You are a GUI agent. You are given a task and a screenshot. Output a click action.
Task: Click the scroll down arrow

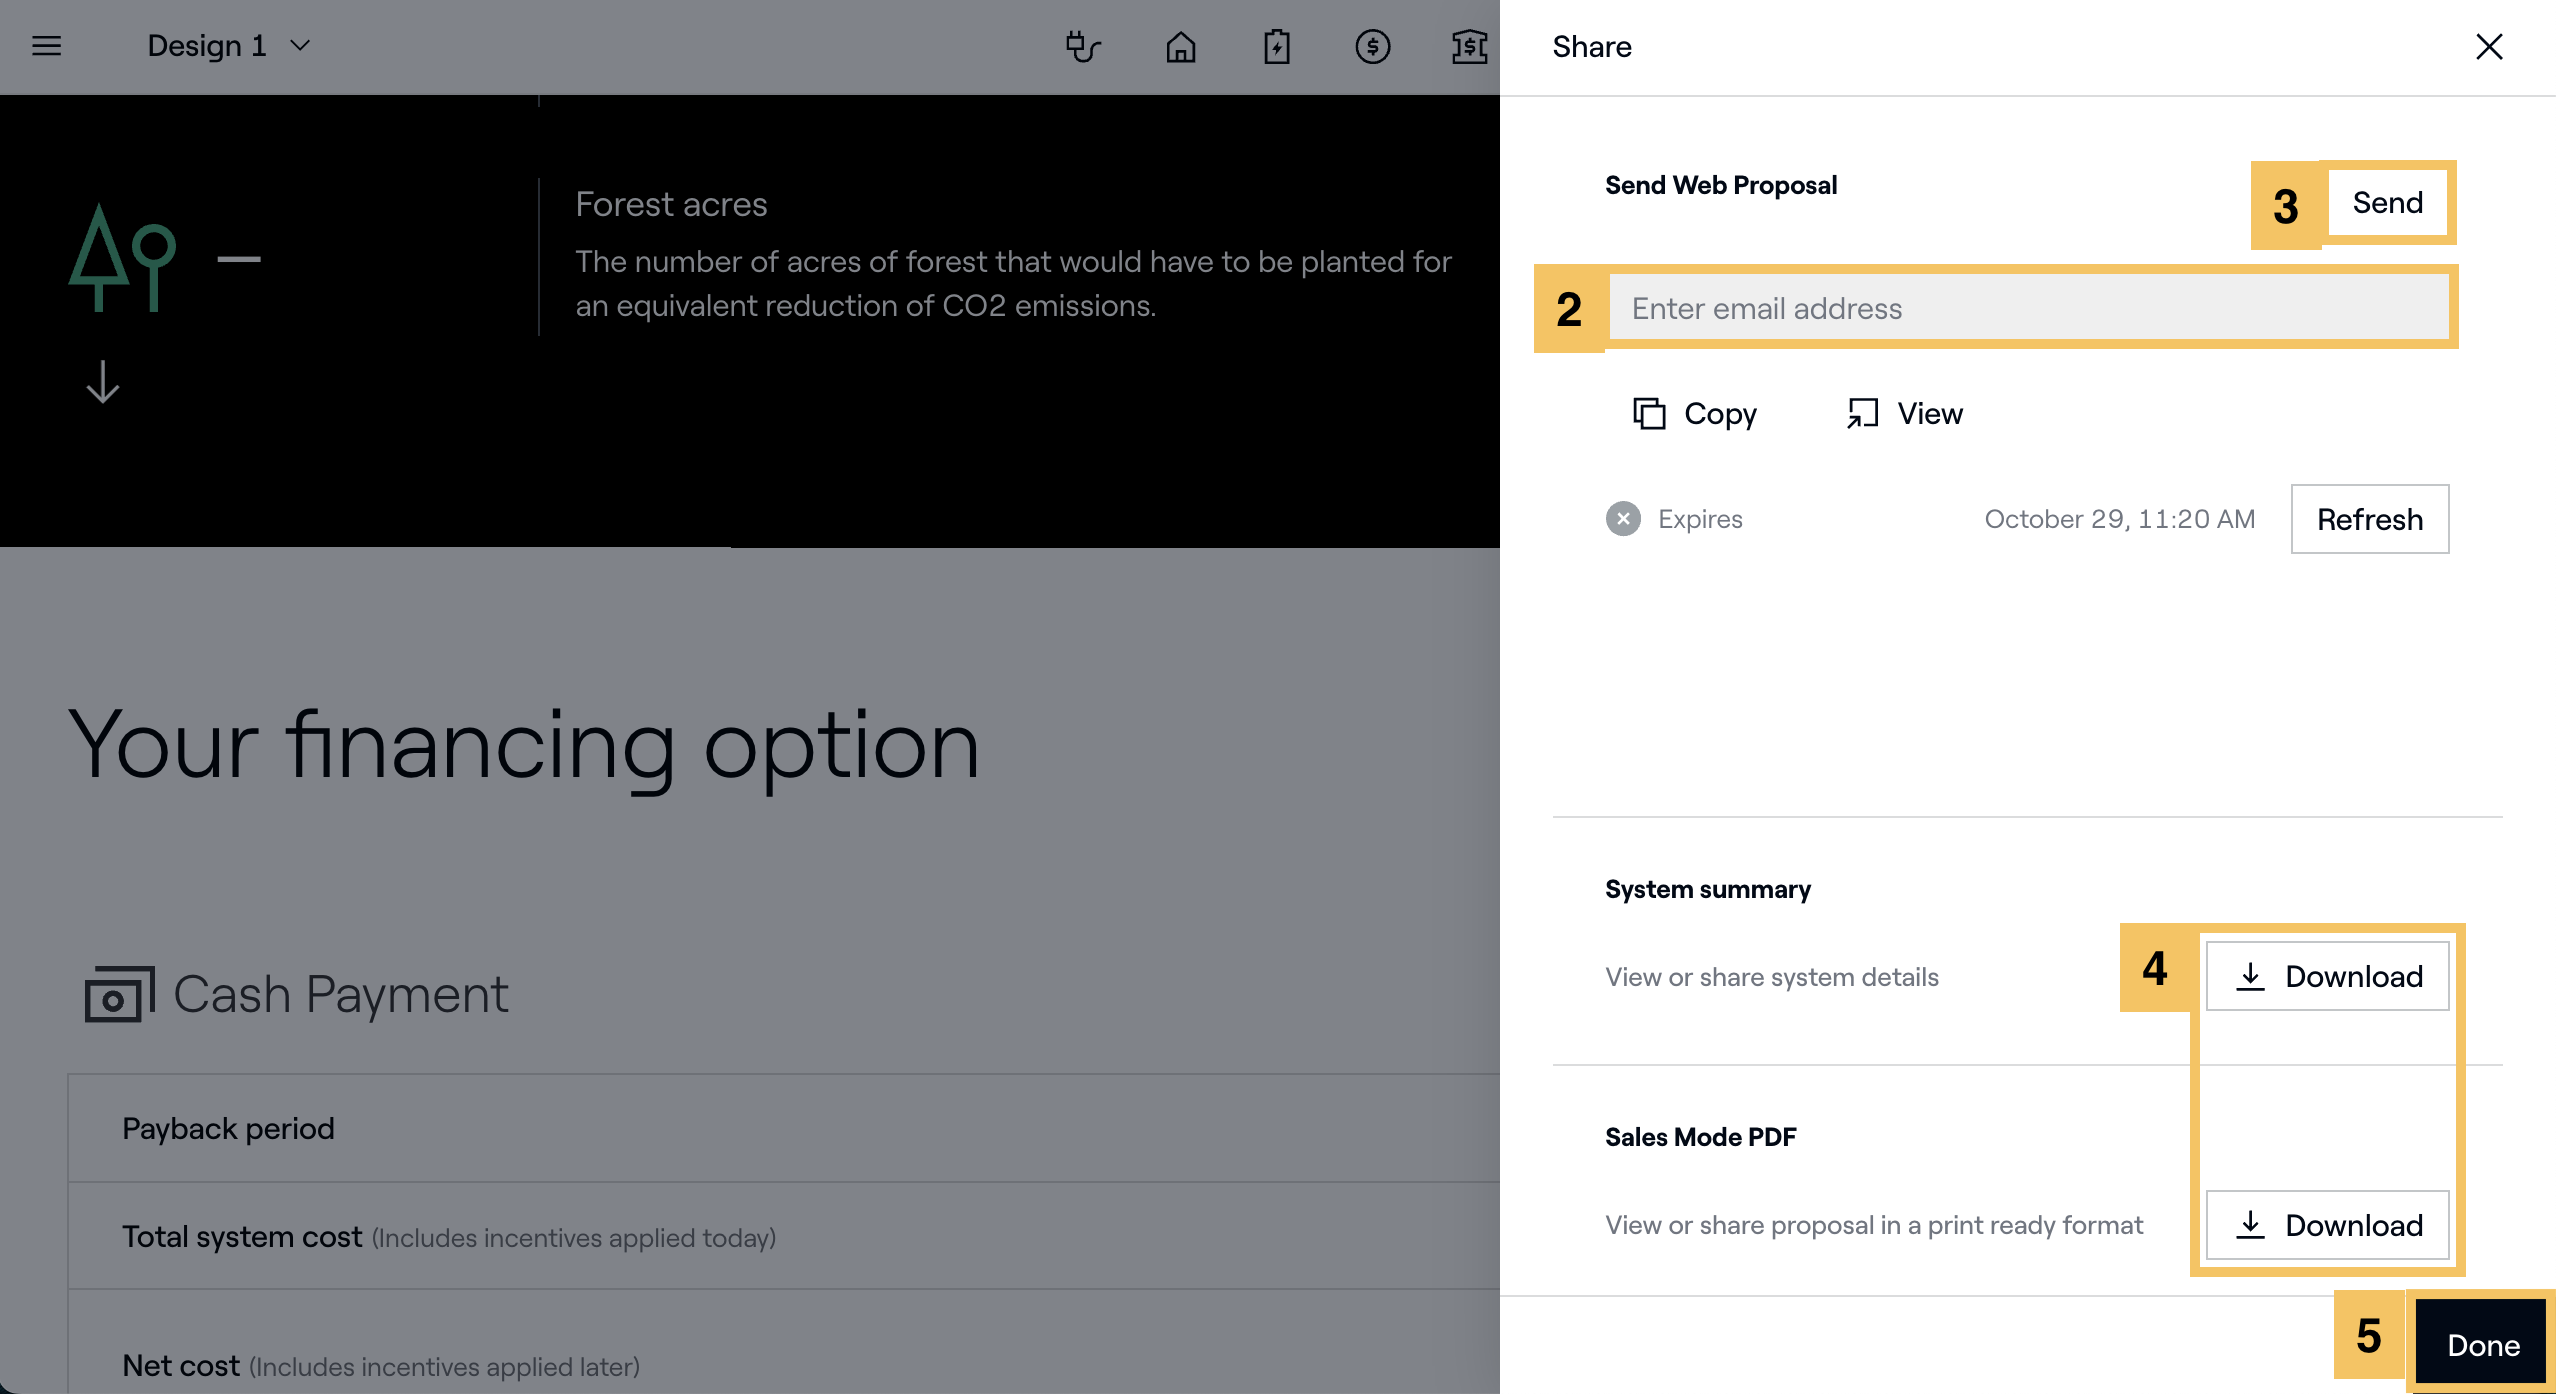point(102,382)
